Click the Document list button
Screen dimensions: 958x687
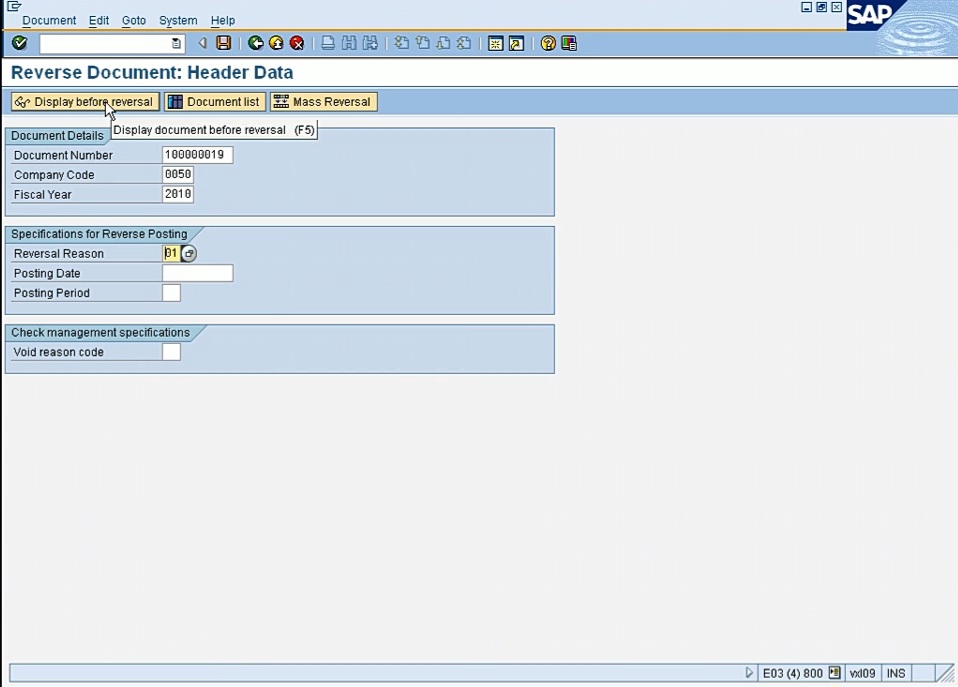[214, 101]
